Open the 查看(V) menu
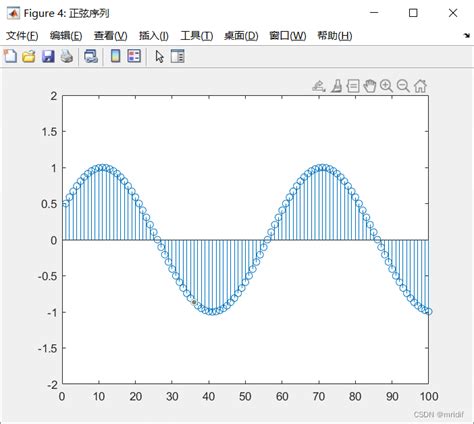The image size is (474, 424). 111,35
